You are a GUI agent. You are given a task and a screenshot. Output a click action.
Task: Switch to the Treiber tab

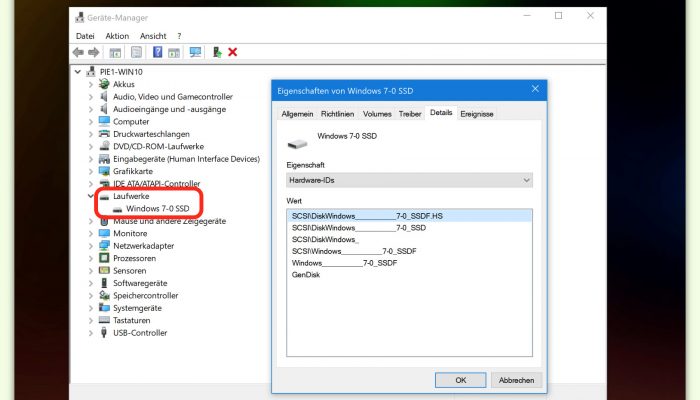pyautogui.click(x=410, y=114)
